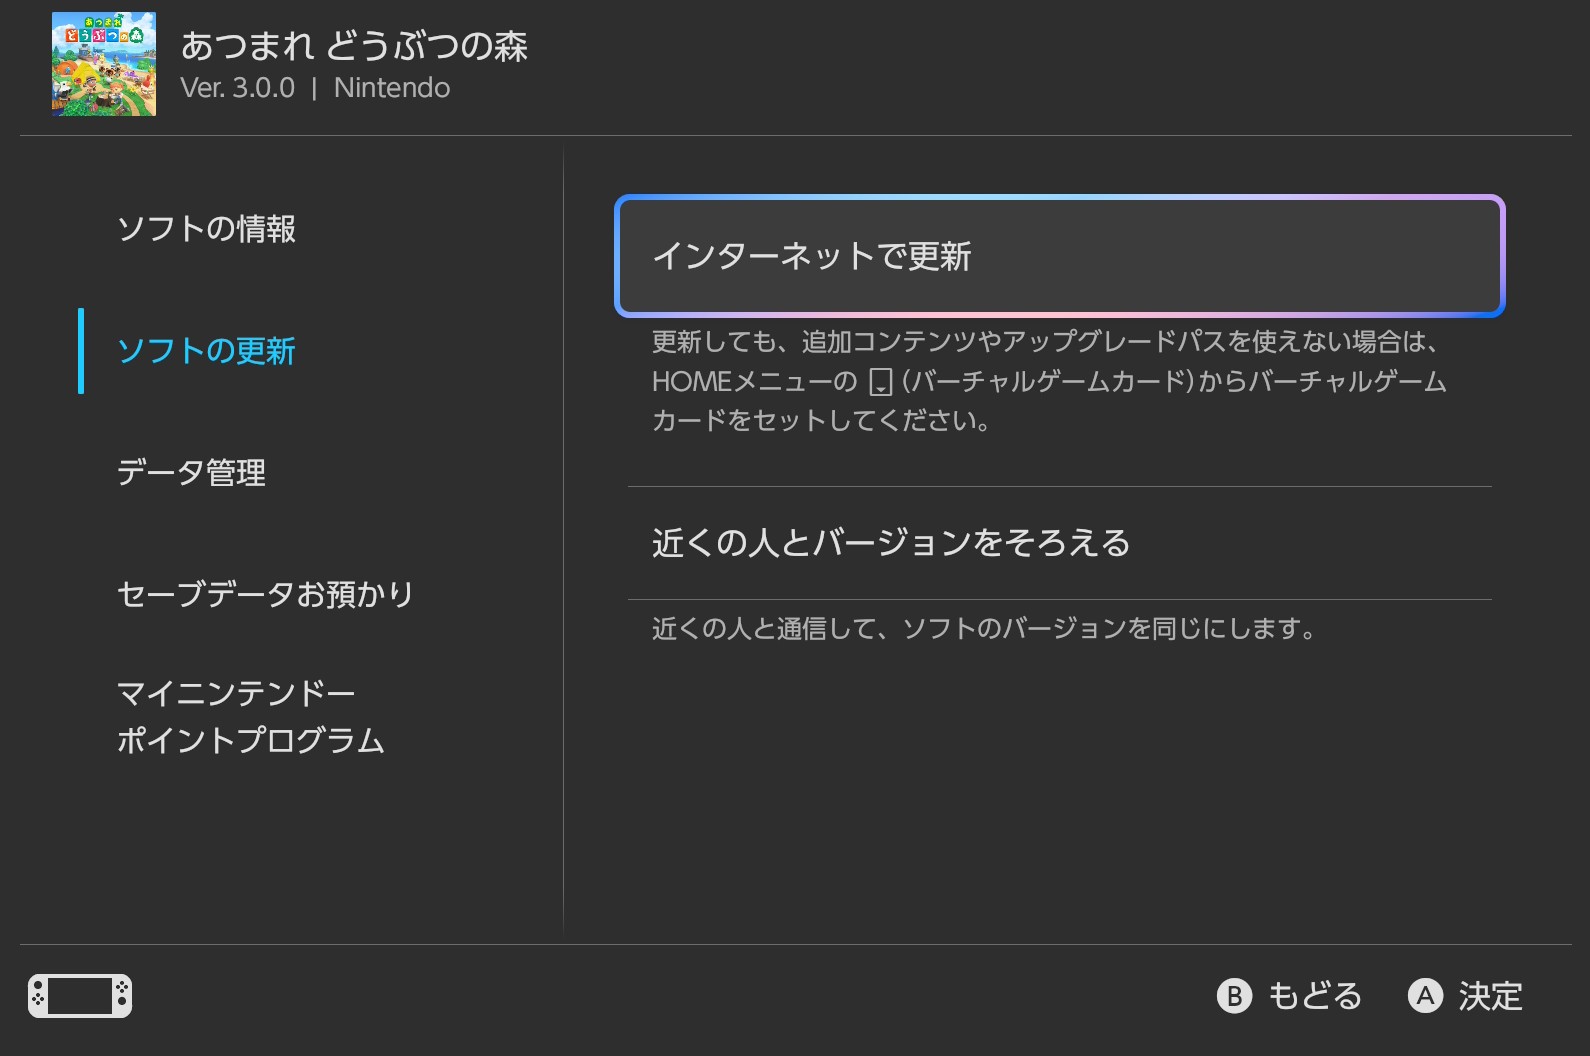This screenshot has height=1056, width=1590.
Task: Select the ソフトの更新 menu item
Action: point(206,351)
